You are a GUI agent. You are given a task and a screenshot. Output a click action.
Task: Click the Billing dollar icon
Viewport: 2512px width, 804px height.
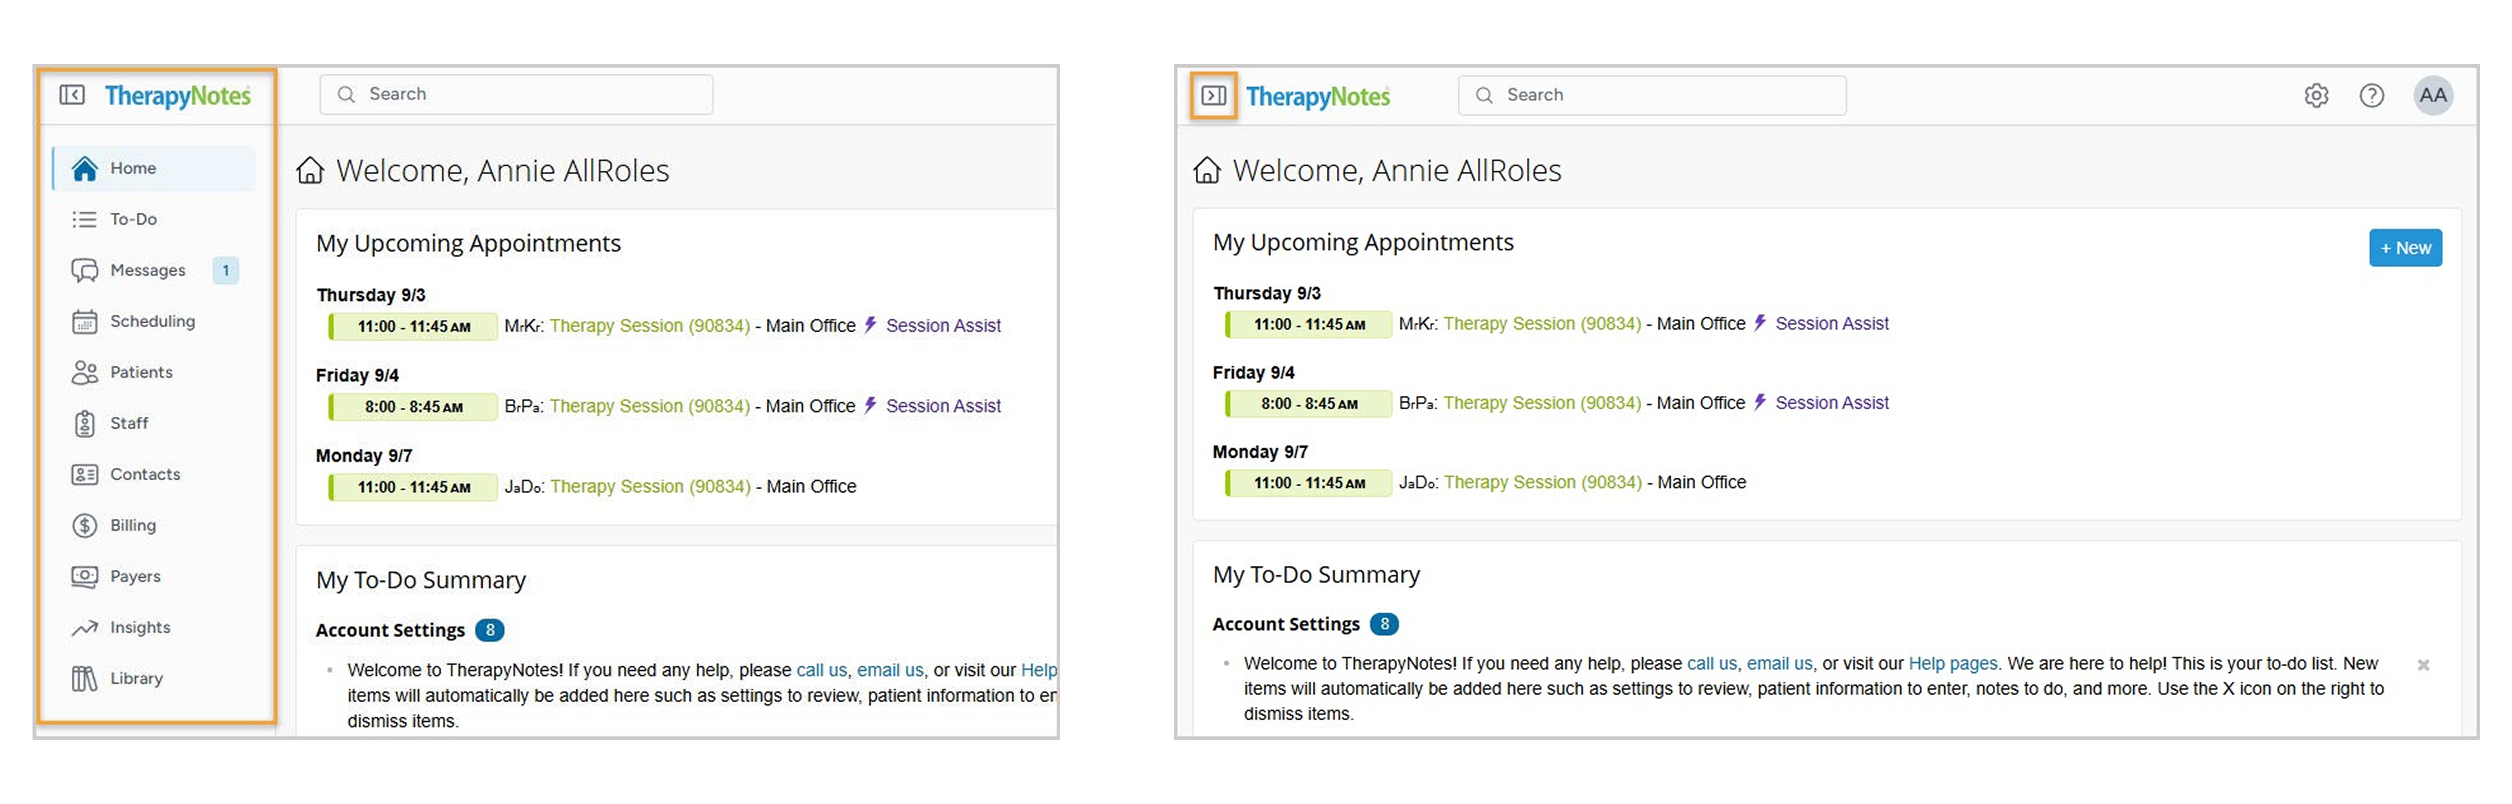click(x=85, y=525)
